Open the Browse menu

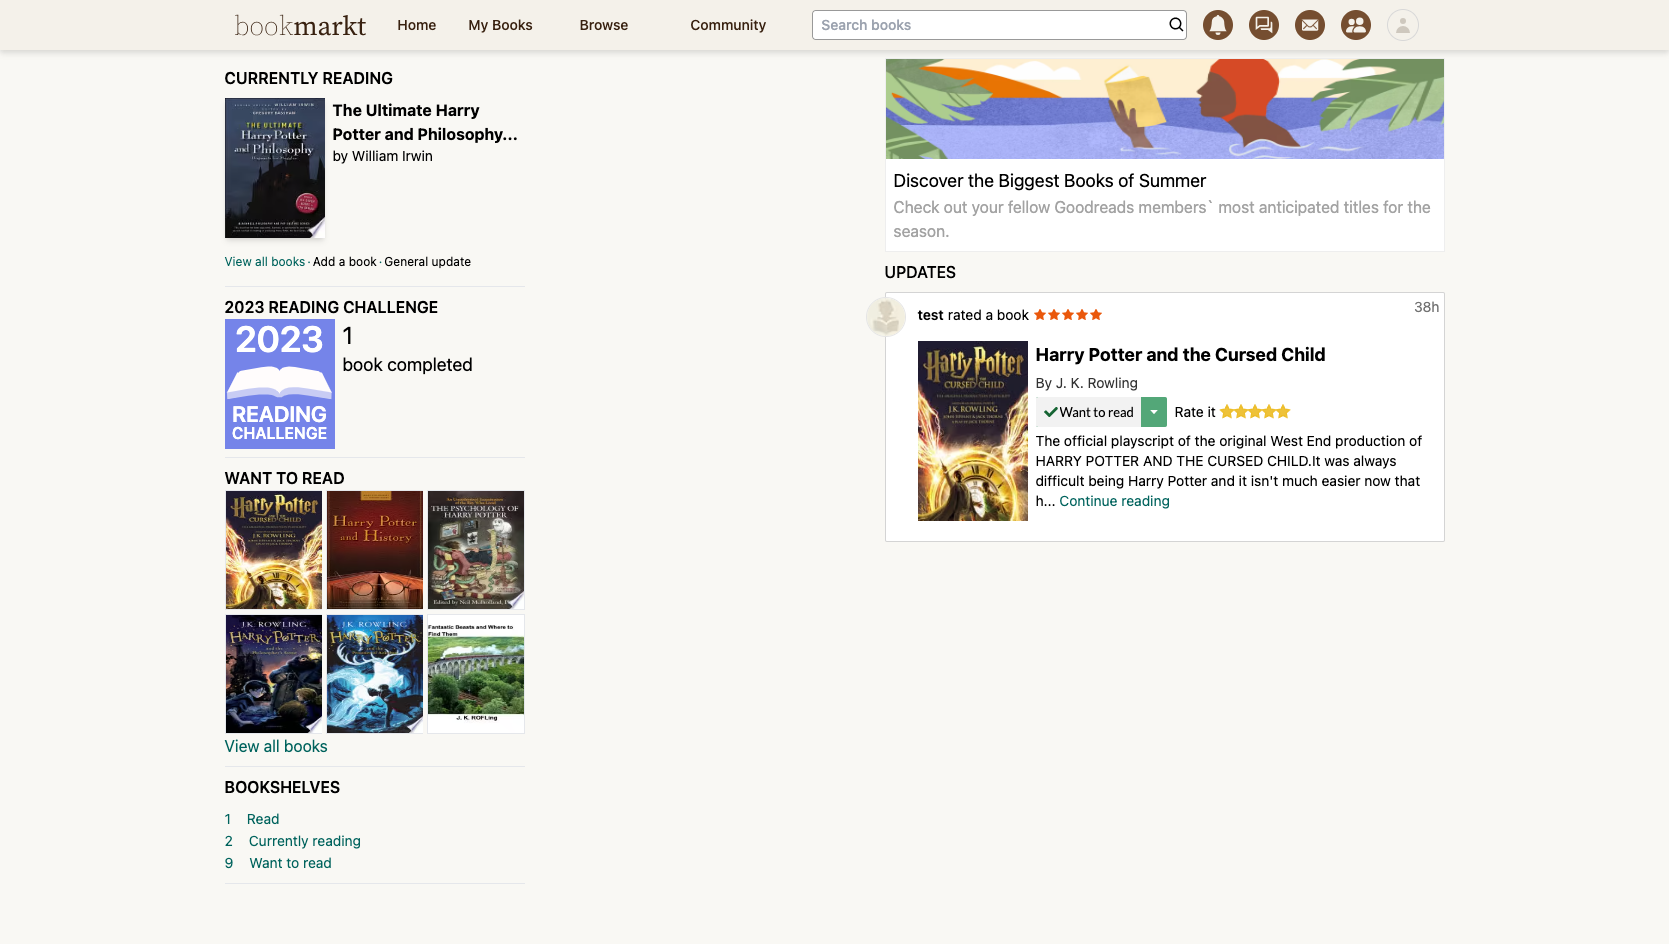pyautogui.click(x=603, y=25)
